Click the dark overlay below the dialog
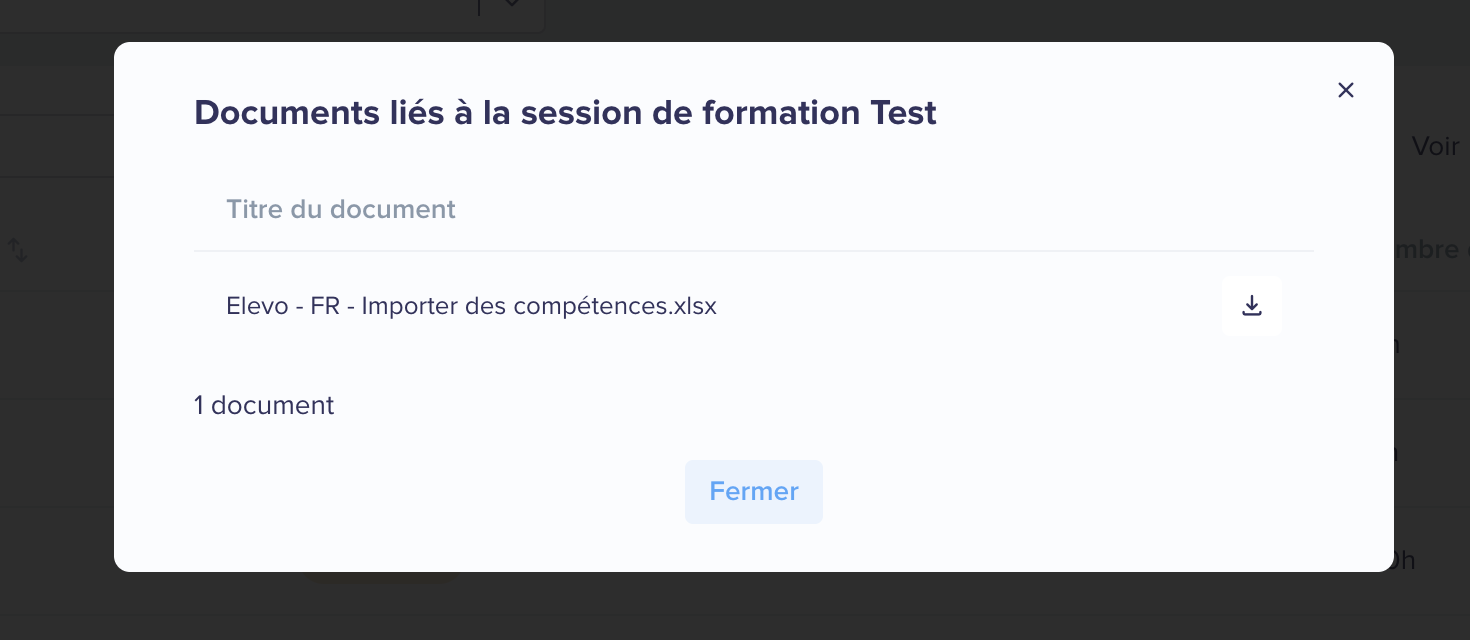 [x=735, y=606]
